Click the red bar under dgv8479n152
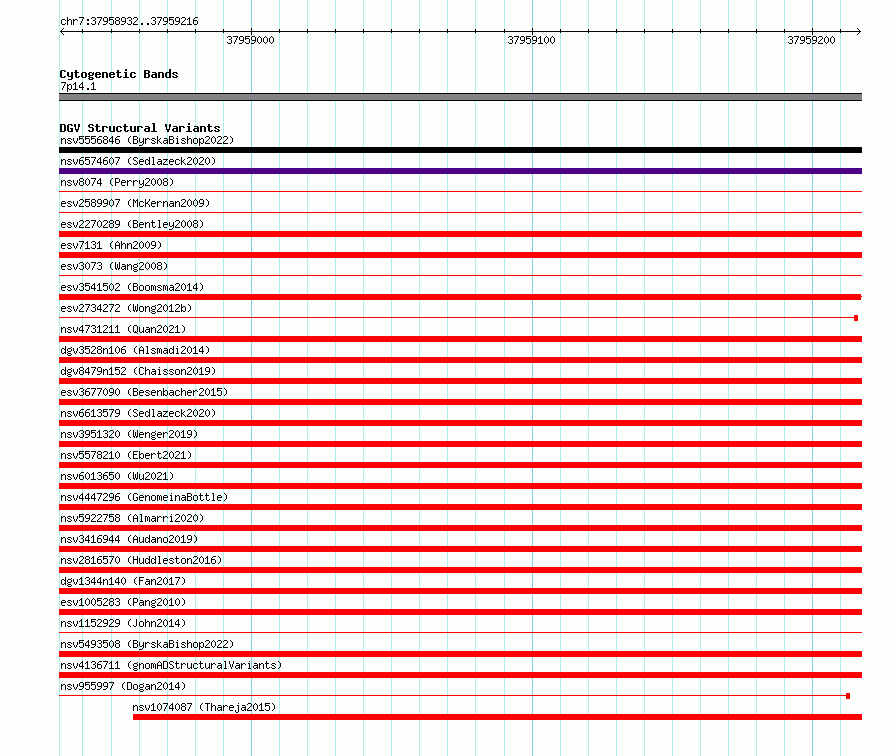The height and width of the screenshot is (756, 890). (460, 381)
